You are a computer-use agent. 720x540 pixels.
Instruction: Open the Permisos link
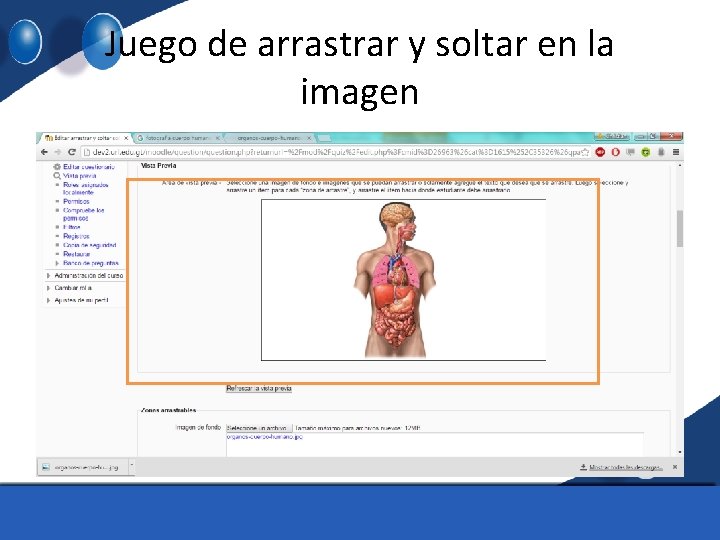tap(76, 202)
